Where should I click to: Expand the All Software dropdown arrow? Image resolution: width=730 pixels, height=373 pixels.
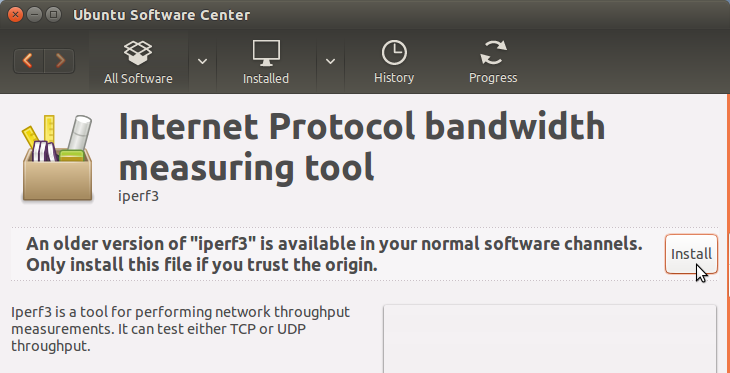coord(202,61)
